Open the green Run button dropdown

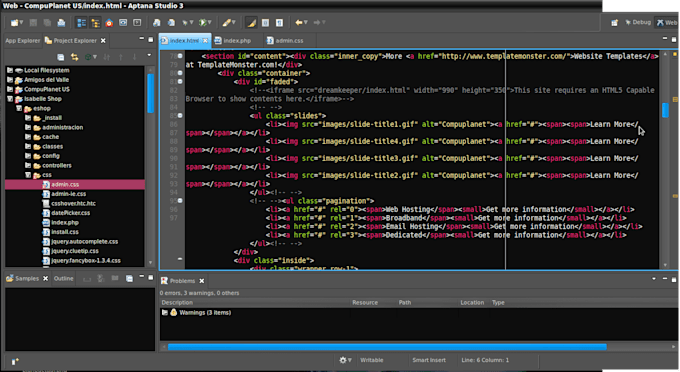[210, 23]
